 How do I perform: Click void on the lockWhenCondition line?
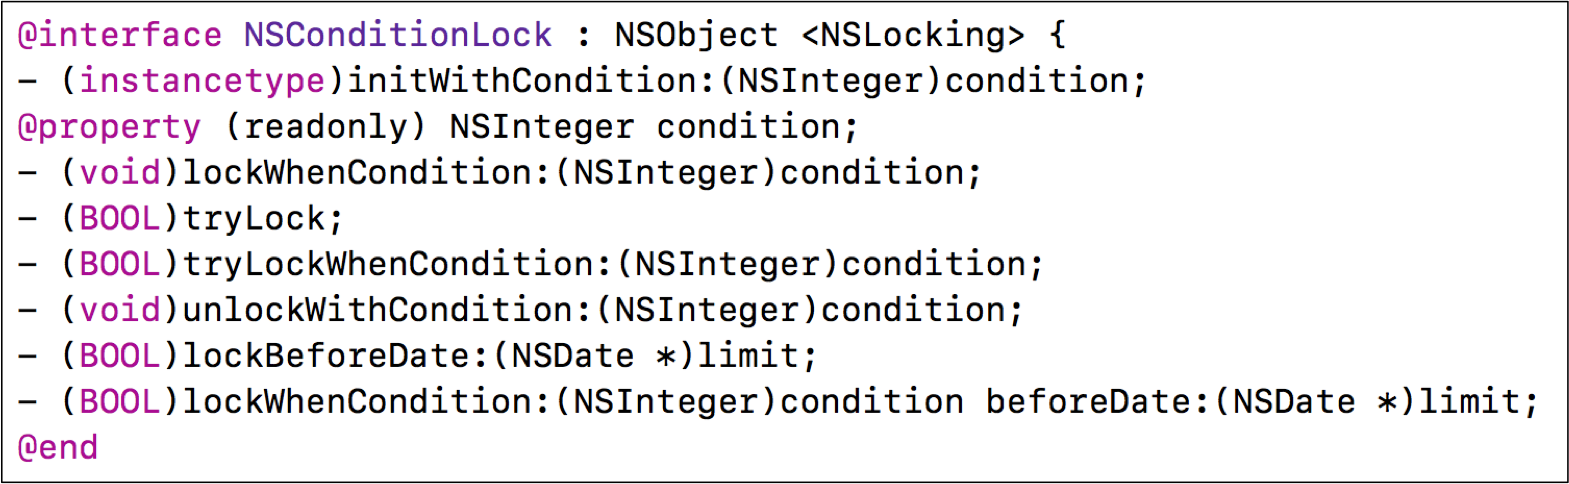click(x=120, y=173)
